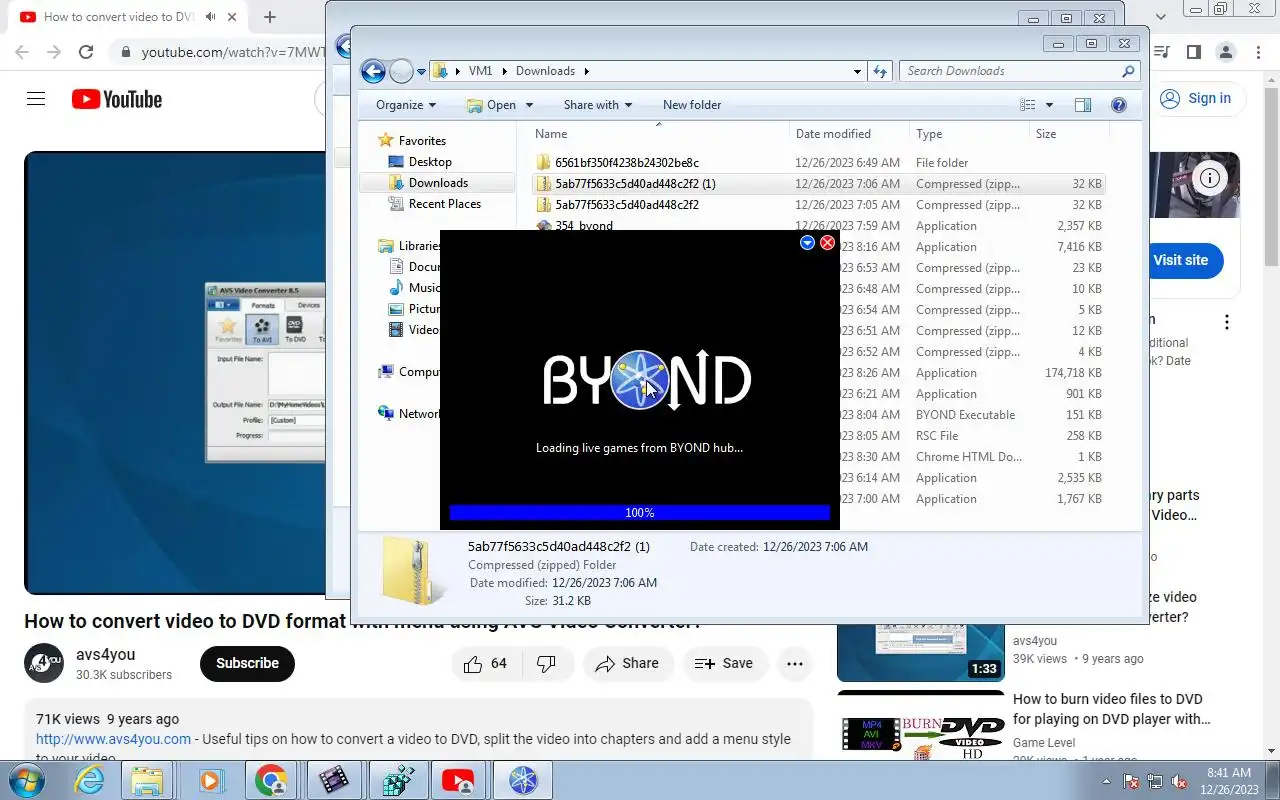The width and height of the screenshot is (1280, 800).
Task: Open BYOND from the taskbar
Action: click(x=524, y=780)
